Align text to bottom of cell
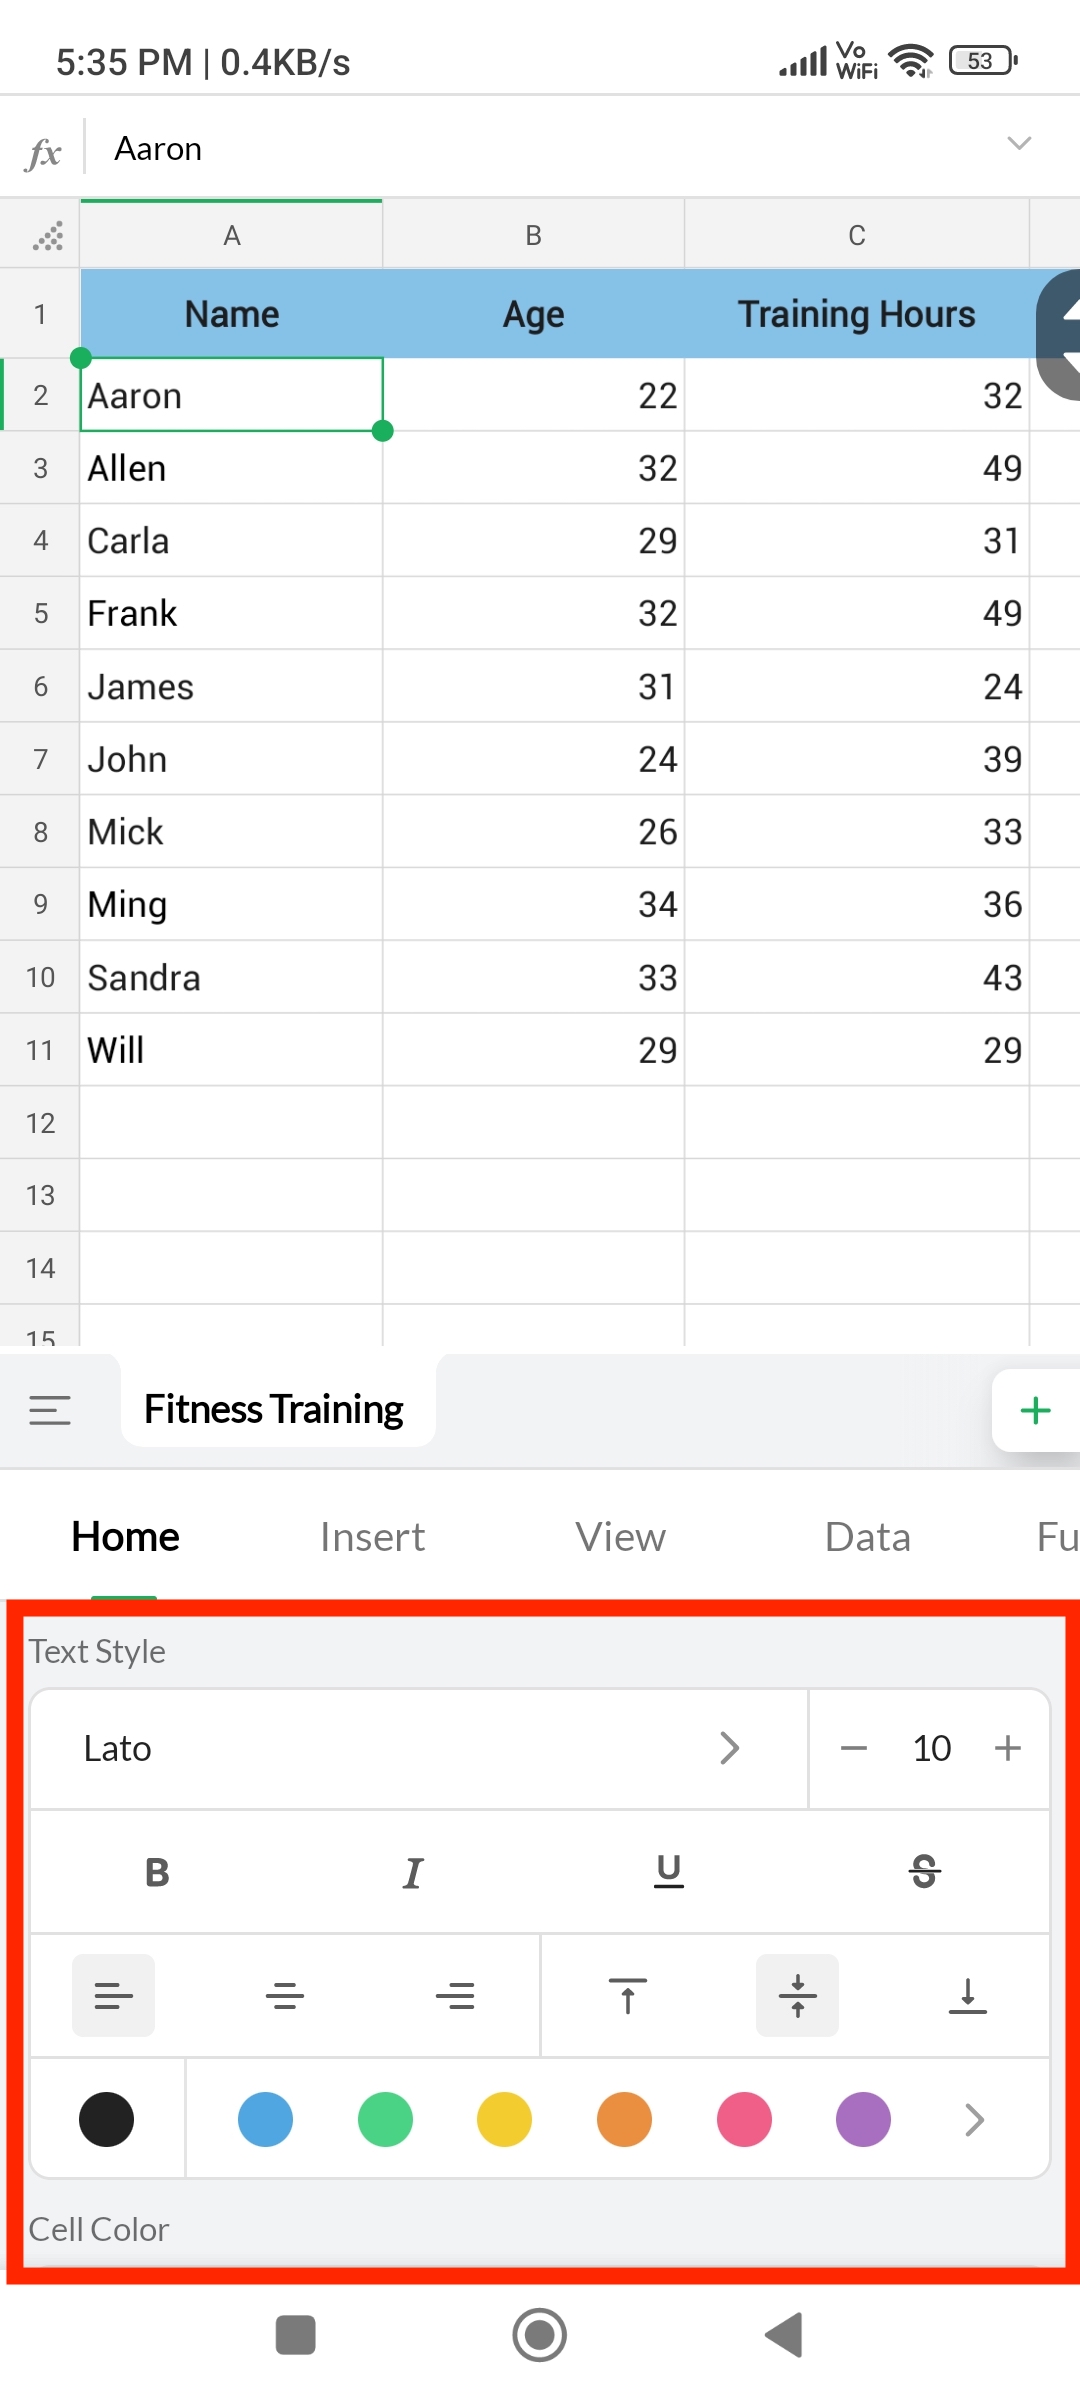Screen dimensions: 1080x2400 (967, 1996)
